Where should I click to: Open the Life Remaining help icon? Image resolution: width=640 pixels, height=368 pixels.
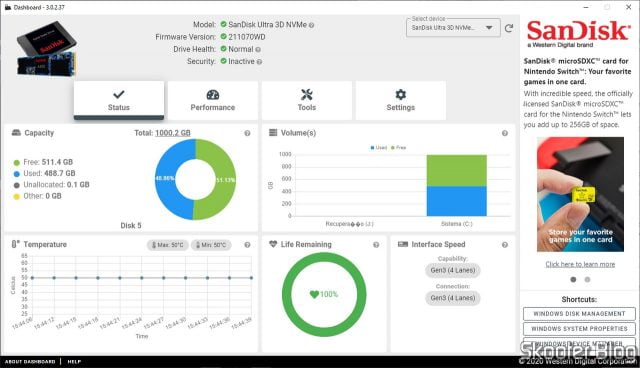tap(376, 245)
